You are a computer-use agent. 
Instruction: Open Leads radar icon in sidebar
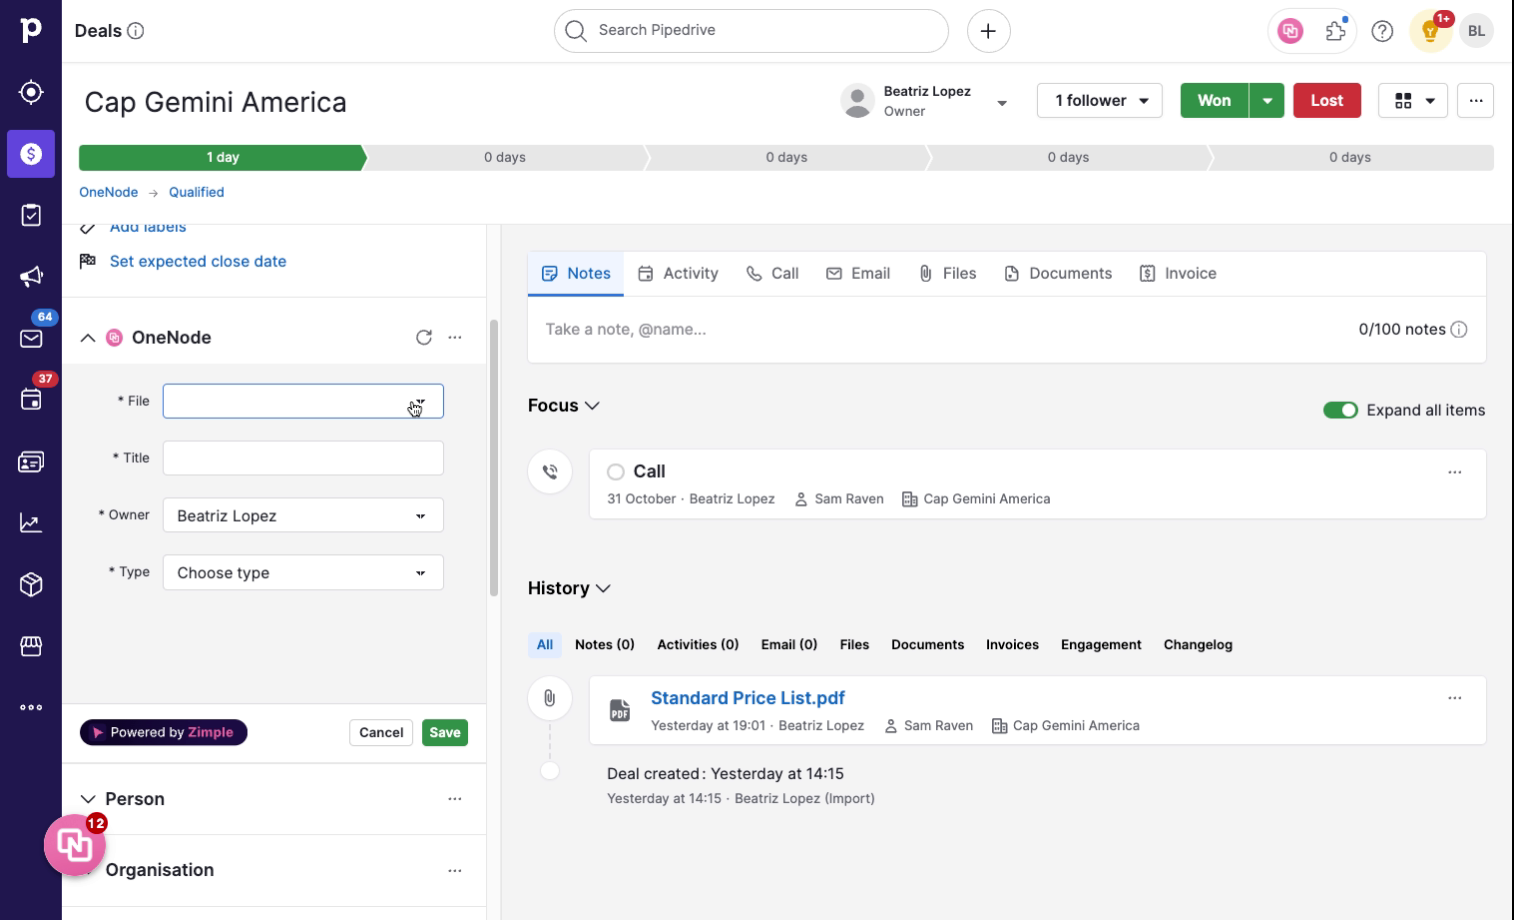[31, 92]
